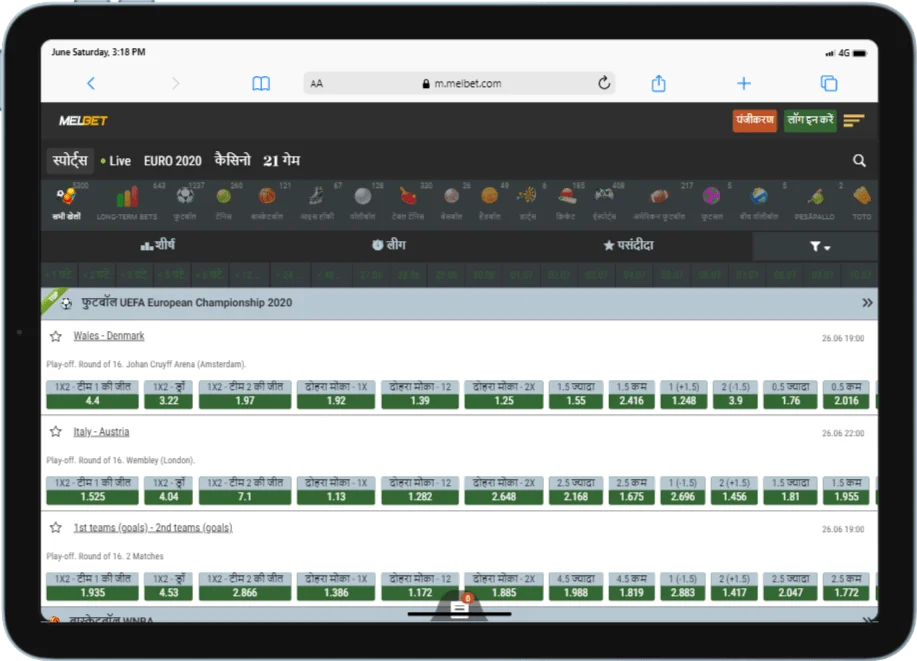Select the 27.06 date filter chip
Screen dimensions: 917x661
[371, 274]
